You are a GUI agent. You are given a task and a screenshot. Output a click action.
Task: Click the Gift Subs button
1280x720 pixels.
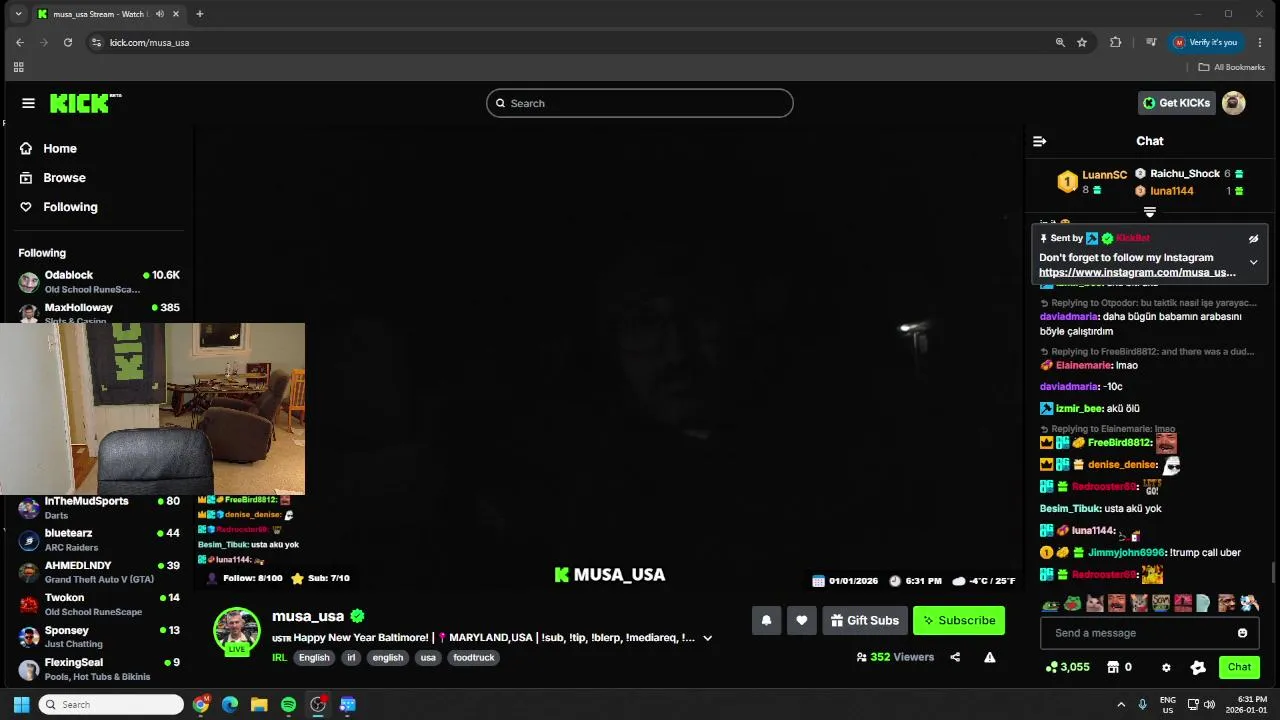coord(865,620)
